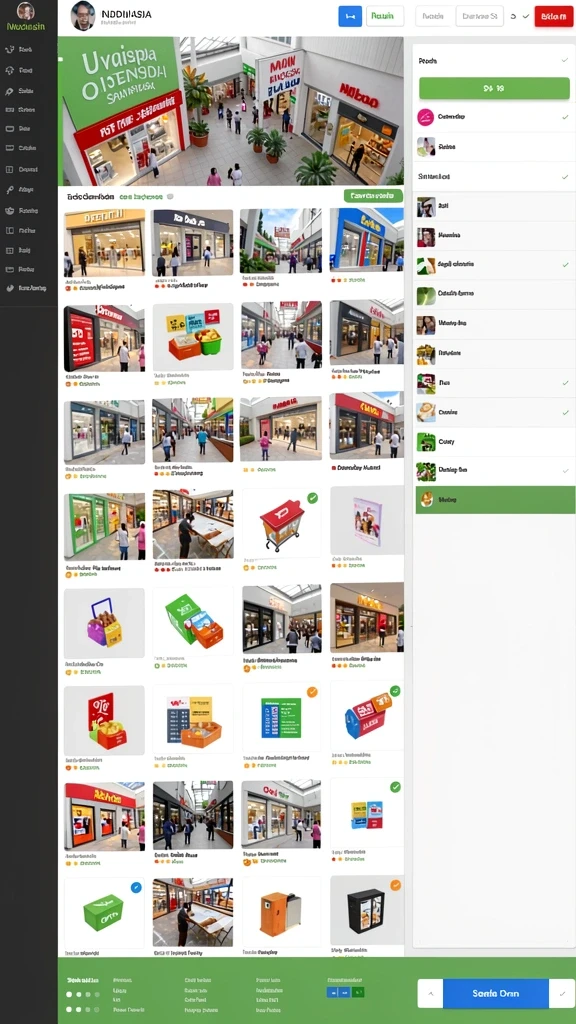Click the green badge on the blue-and-red box card
This screenshot has width=576, height=1024.
(394, 690)
